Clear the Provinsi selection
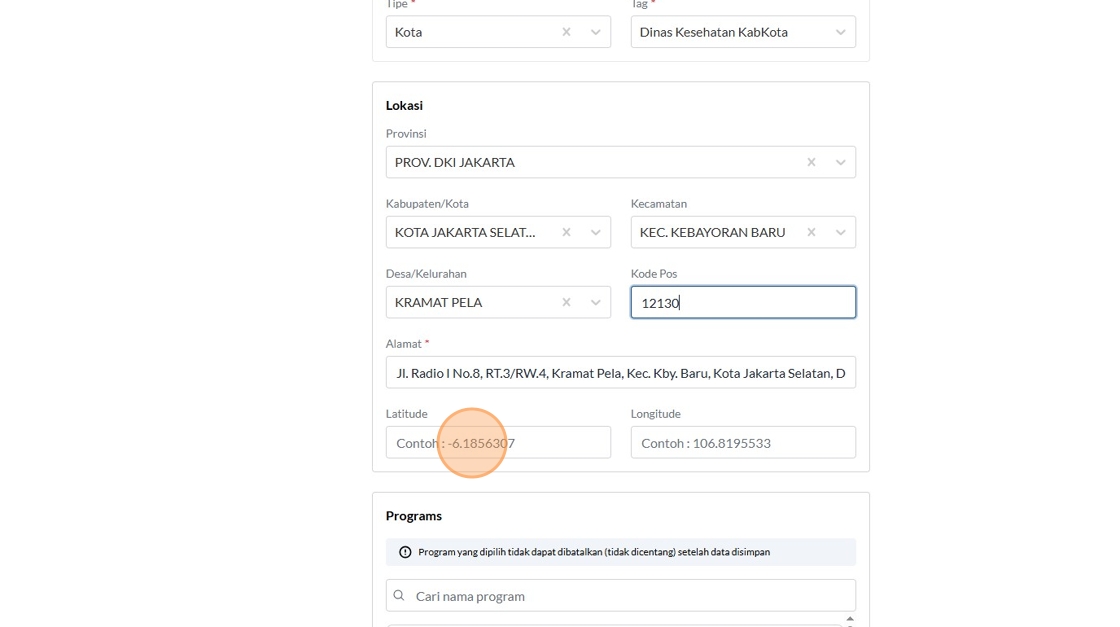 811,162
